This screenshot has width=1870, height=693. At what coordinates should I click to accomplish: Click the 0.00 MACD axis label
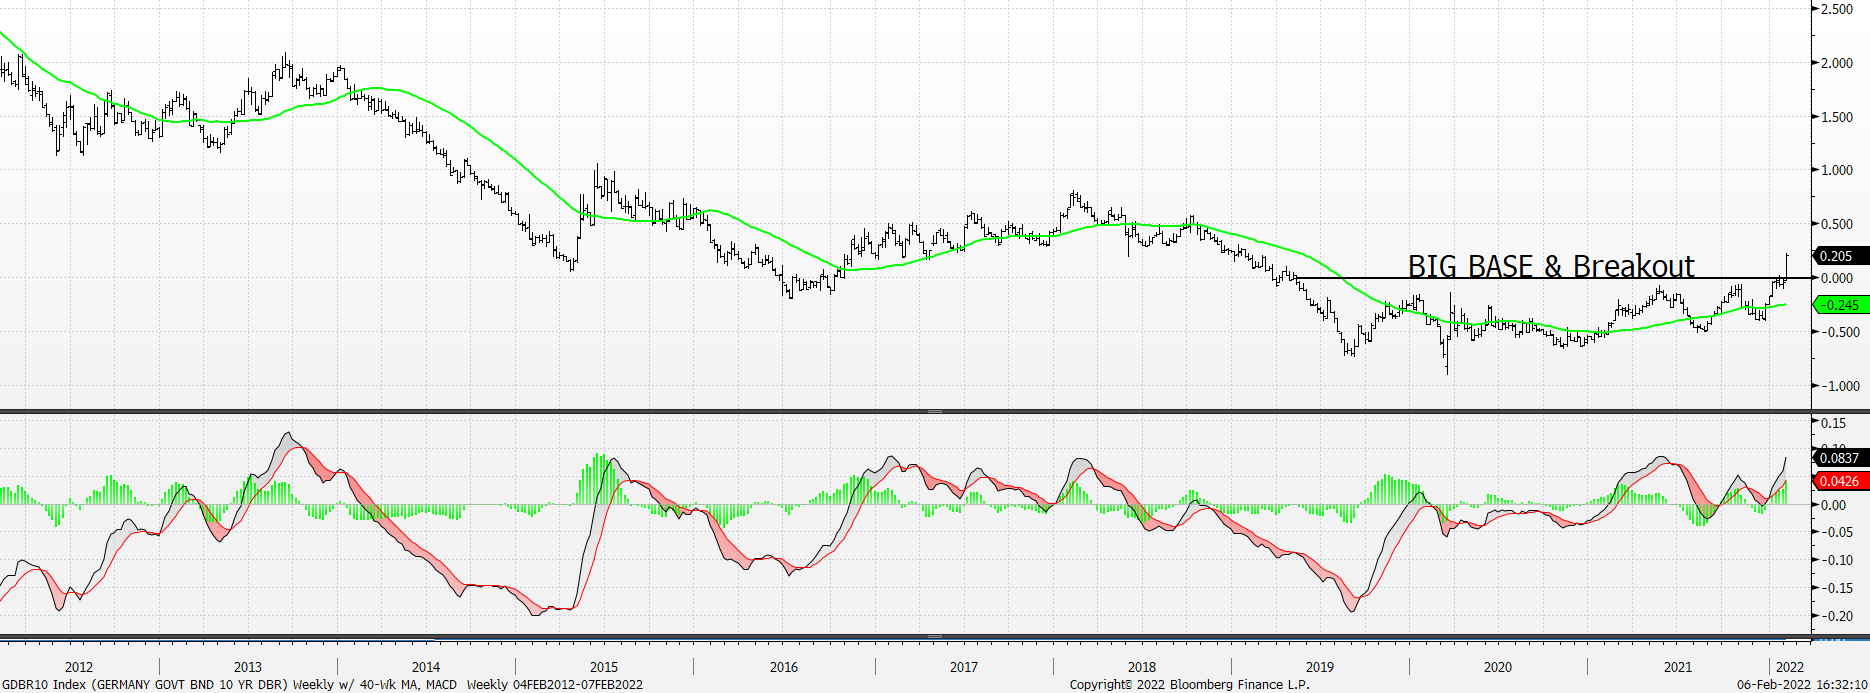click(1834, 505)
